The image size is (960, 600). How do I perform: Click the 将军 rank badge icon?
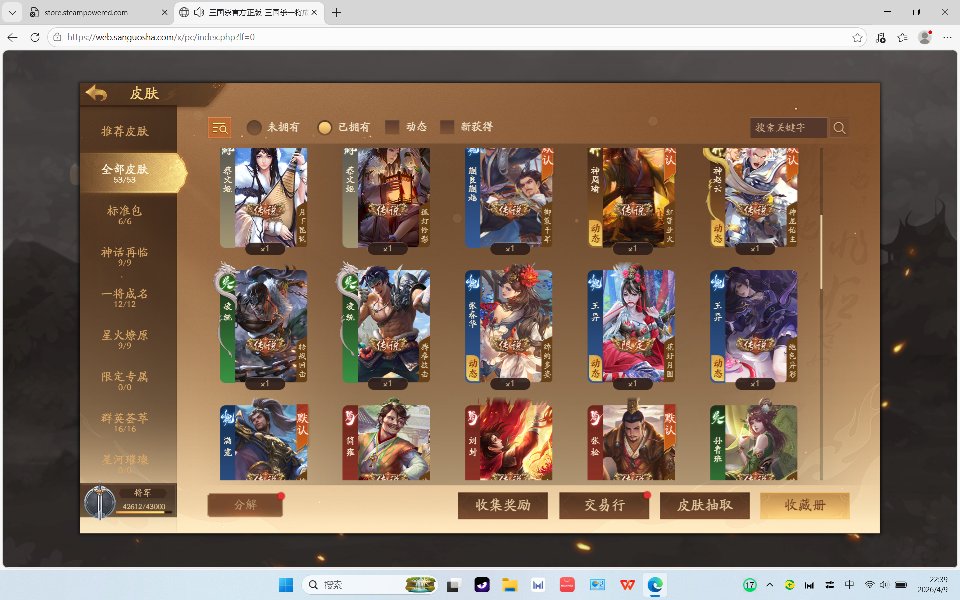[x=98, y=501]
